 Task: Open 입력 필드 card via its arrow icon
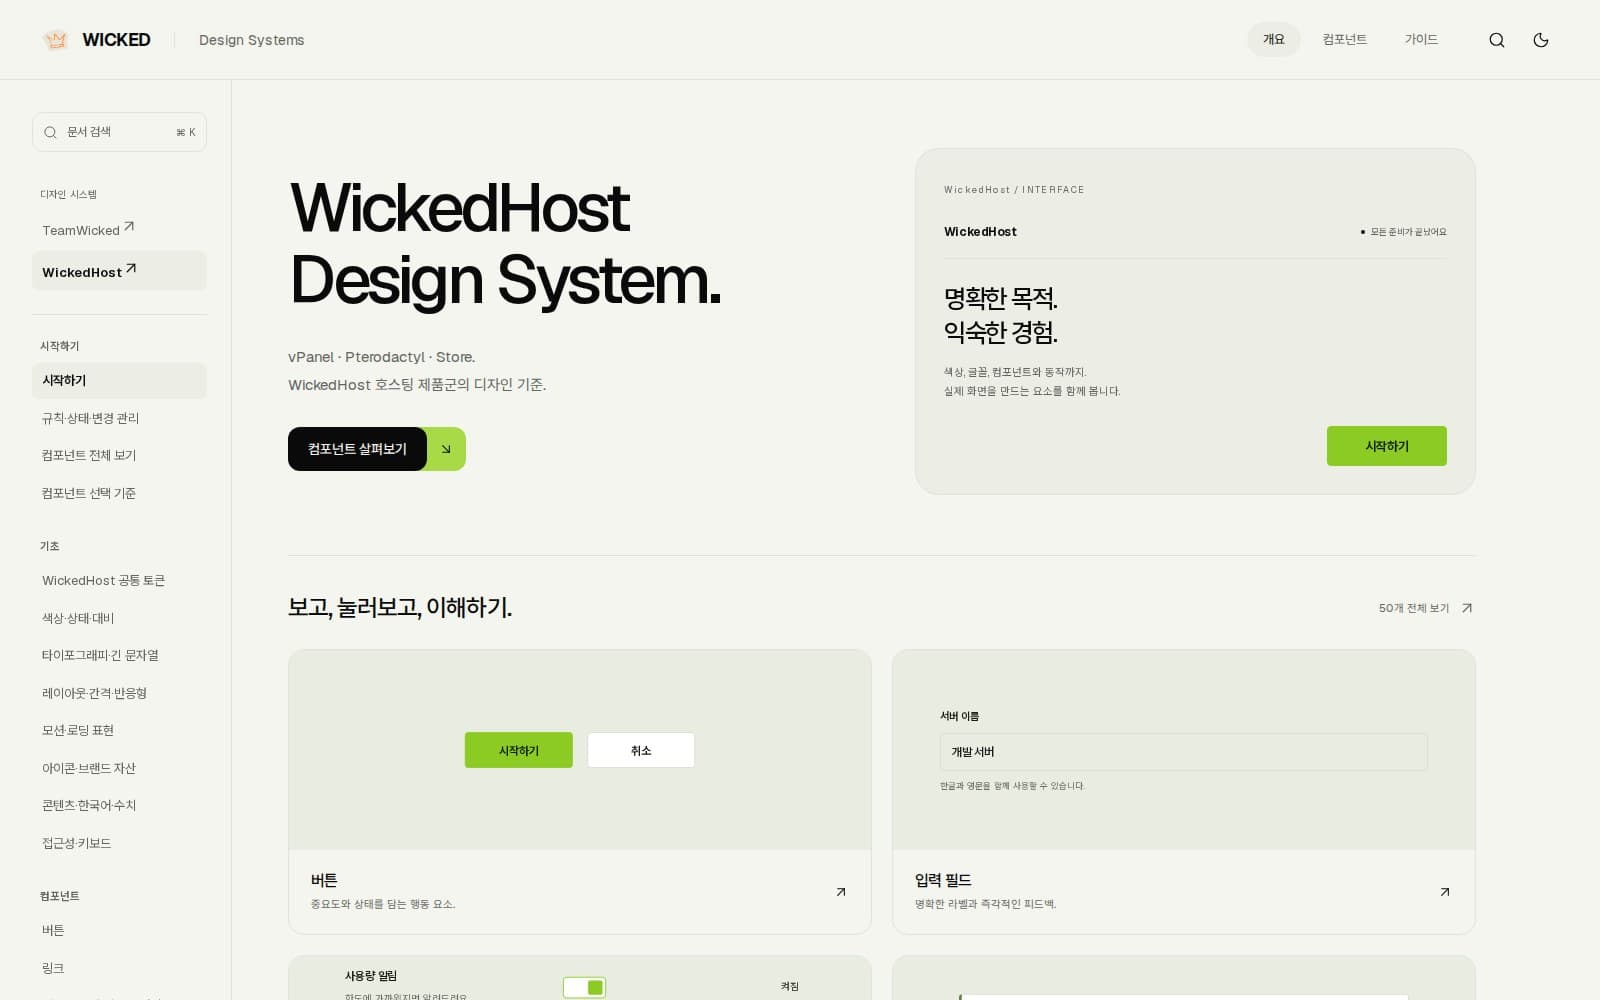pyautogui.click(x=1444, y=892)
